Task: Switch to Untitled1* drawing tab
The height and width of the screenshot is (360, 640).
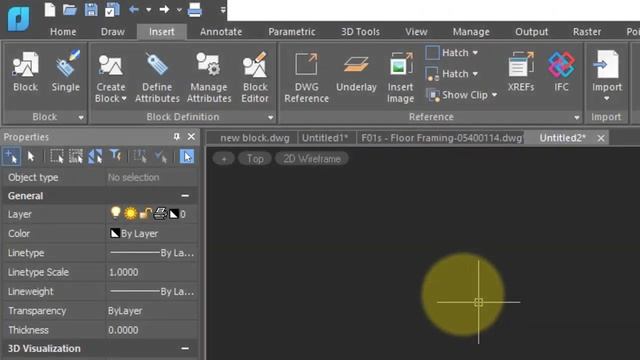Action: coord(325,138)
